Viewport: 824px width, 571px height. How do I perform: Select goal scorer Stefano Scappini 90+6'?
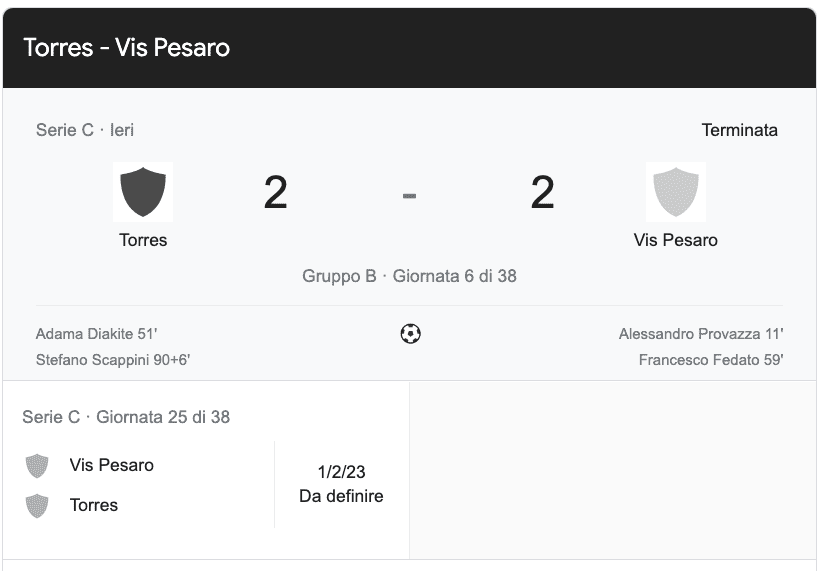click(x=113, y=360)
